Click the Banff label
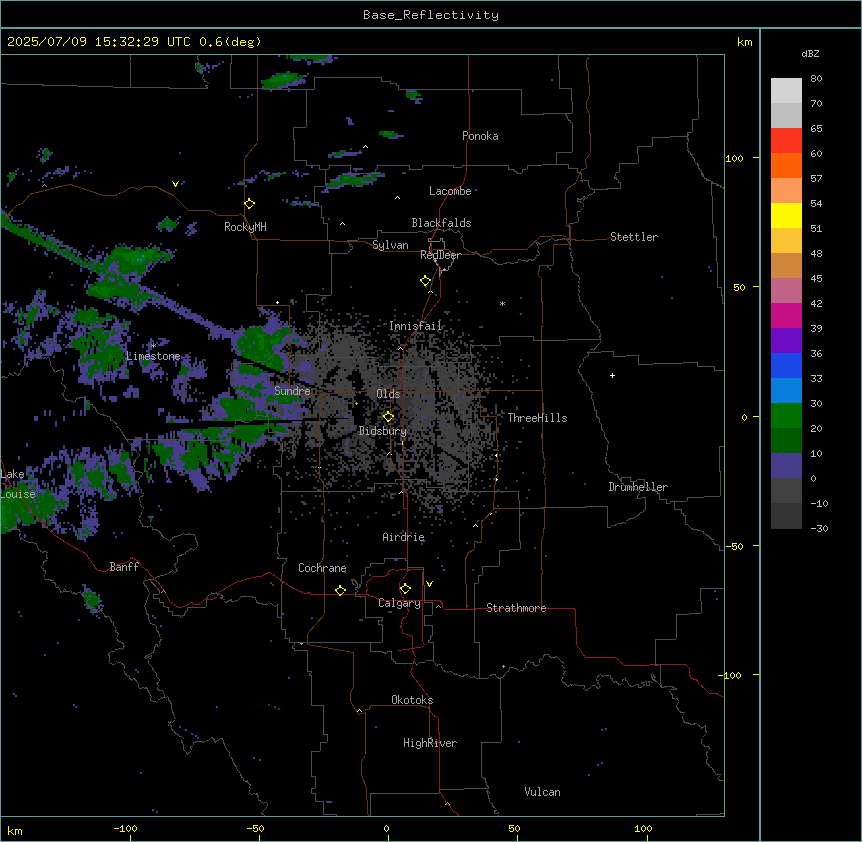862x842 pixels. (124, 567)
